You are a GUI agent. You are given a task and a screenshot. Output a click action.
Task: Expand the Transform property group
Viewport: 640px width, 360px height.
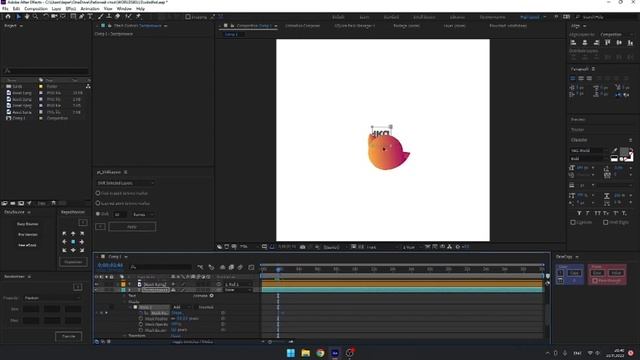tap(125, 336)
